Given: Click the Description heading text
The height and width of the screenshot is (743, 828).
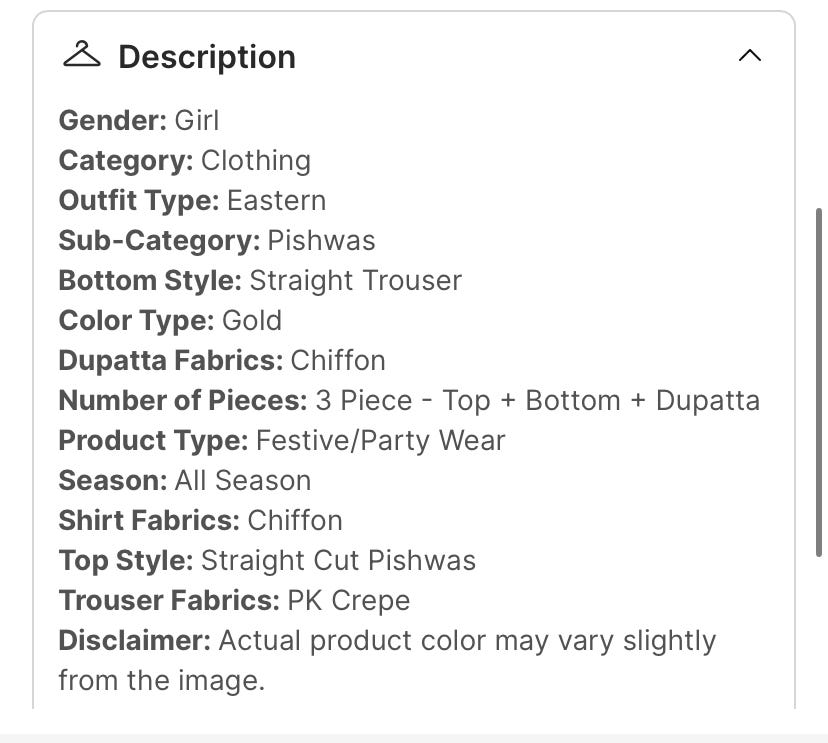Looking at the screenshot, I should click(x=206, y=57).
